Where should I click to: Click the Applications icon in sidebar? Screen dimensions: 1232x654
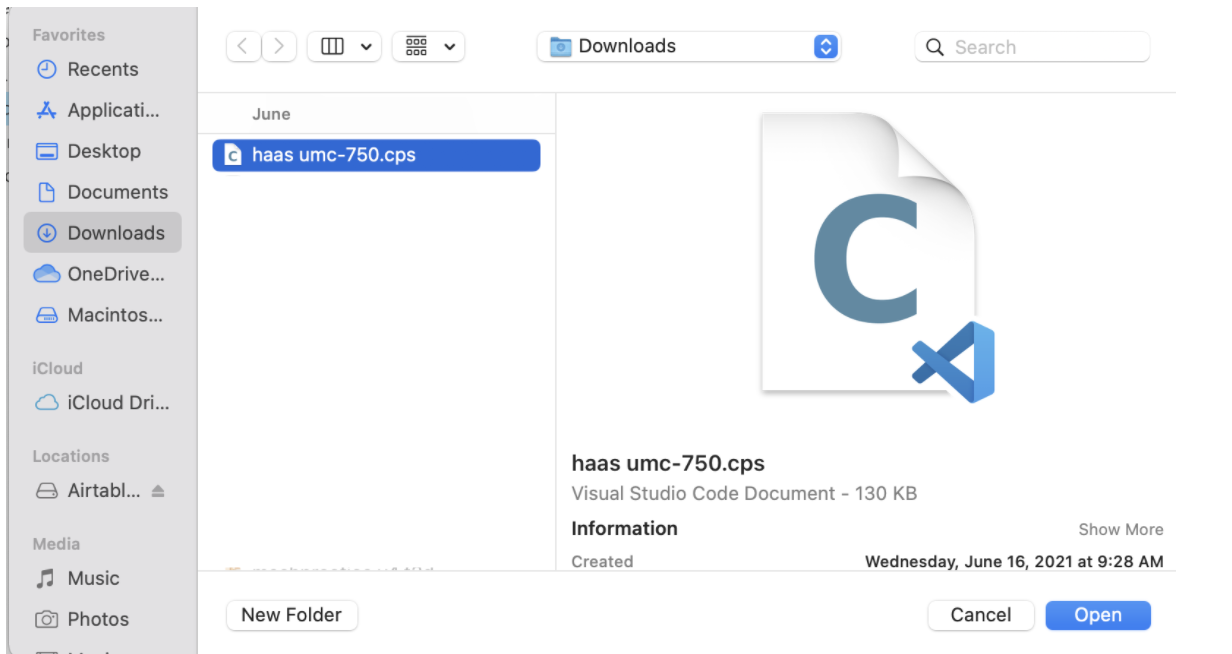46,111
